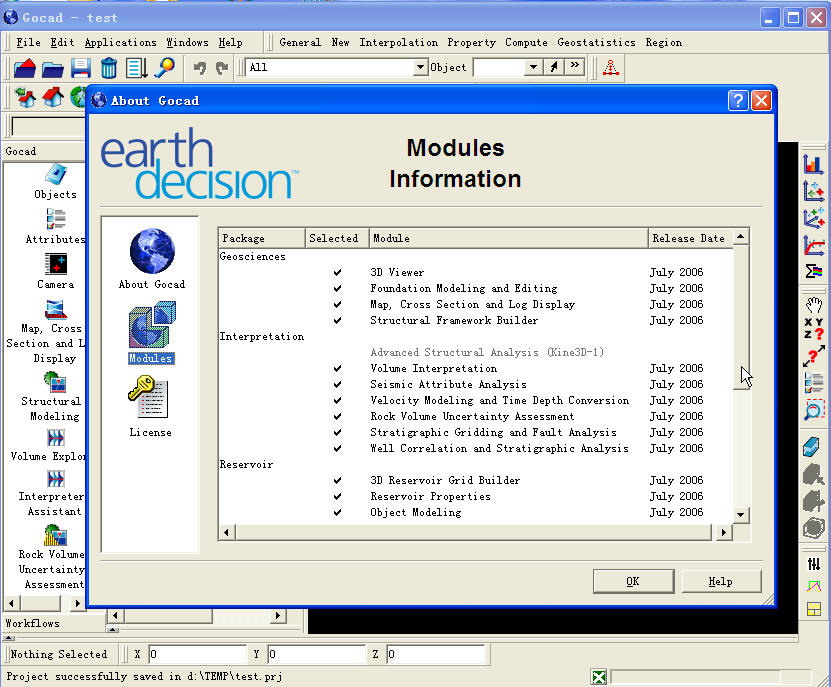Click the Y coordinate input field

pos(316,654)
